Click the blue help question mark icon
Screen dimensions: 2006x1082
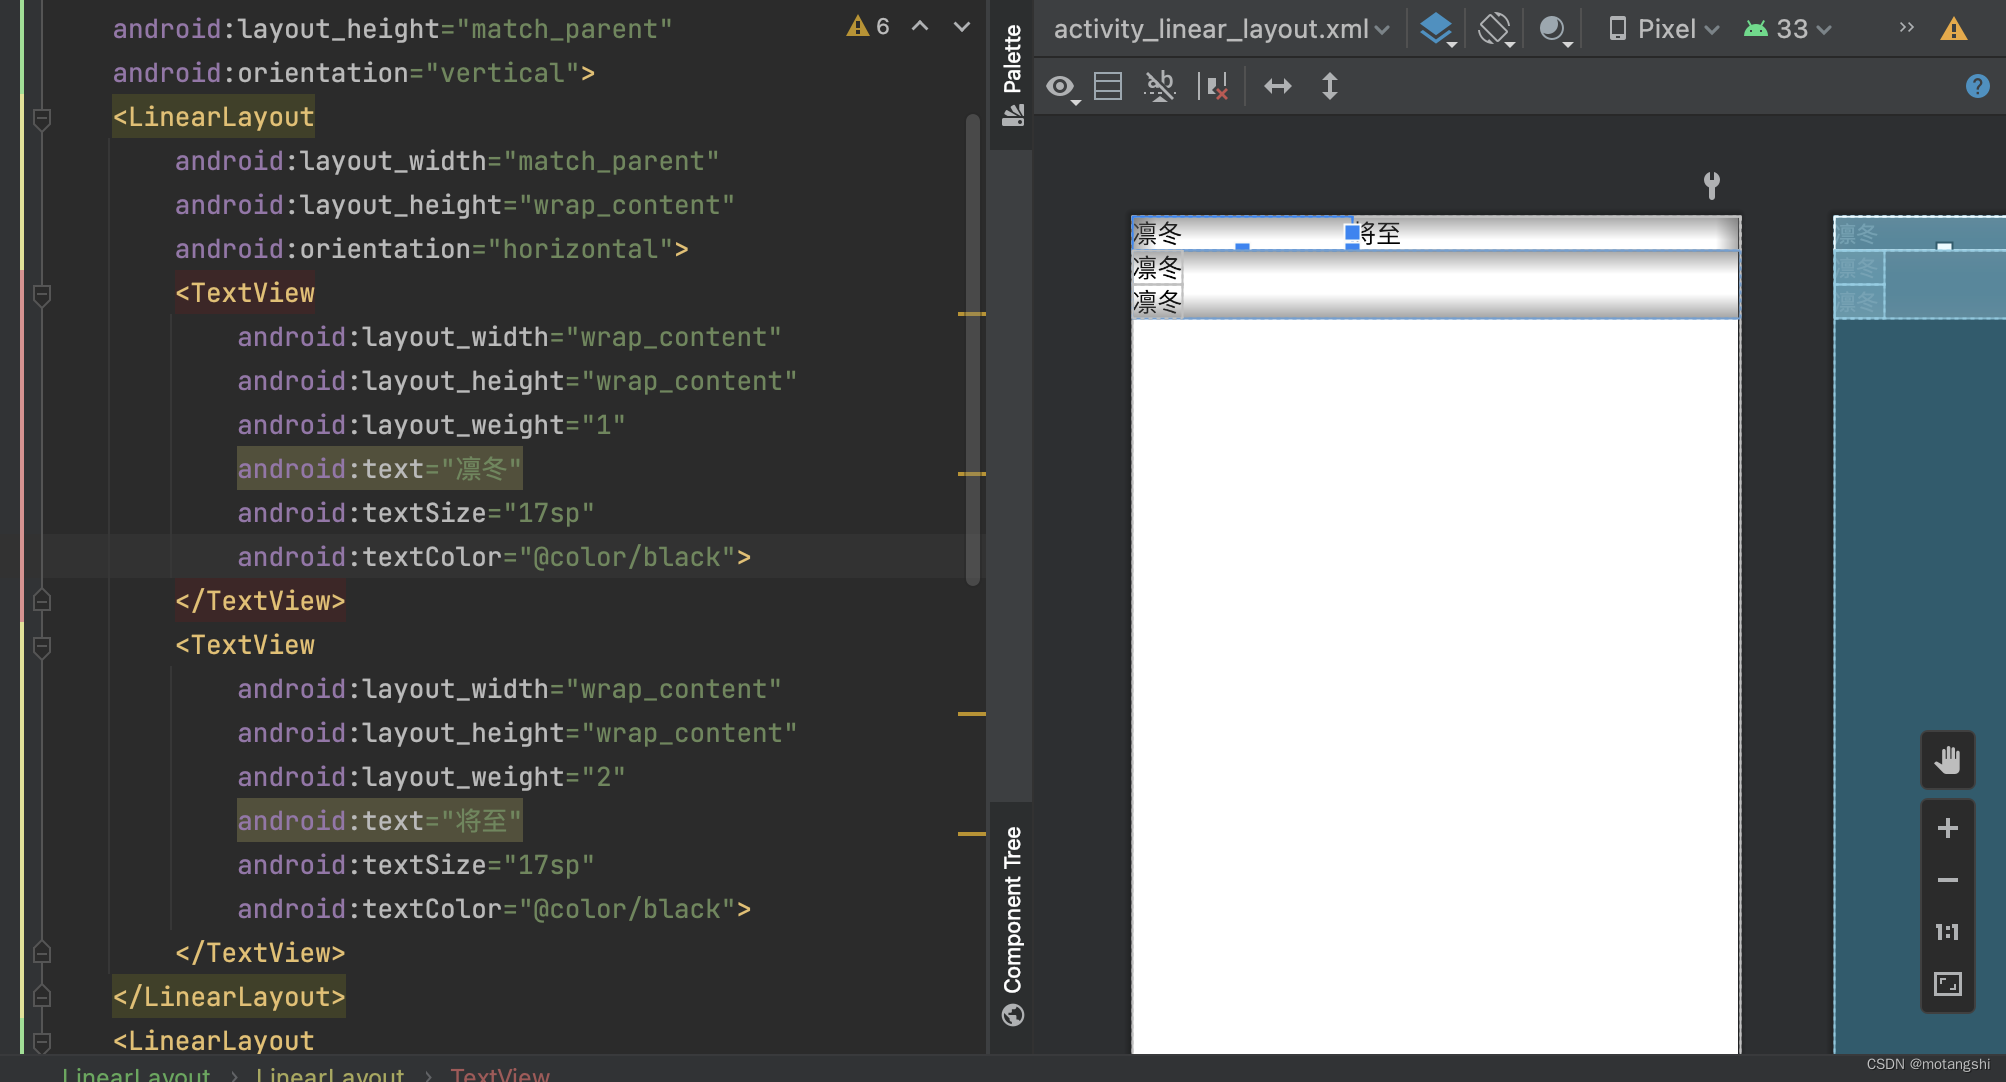coord(1978,86)
